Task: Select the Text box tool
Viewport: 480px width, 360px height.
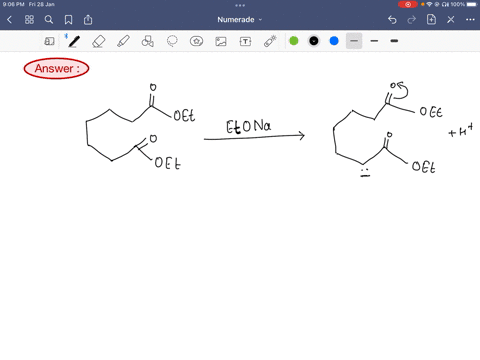Action: point(245,41)
